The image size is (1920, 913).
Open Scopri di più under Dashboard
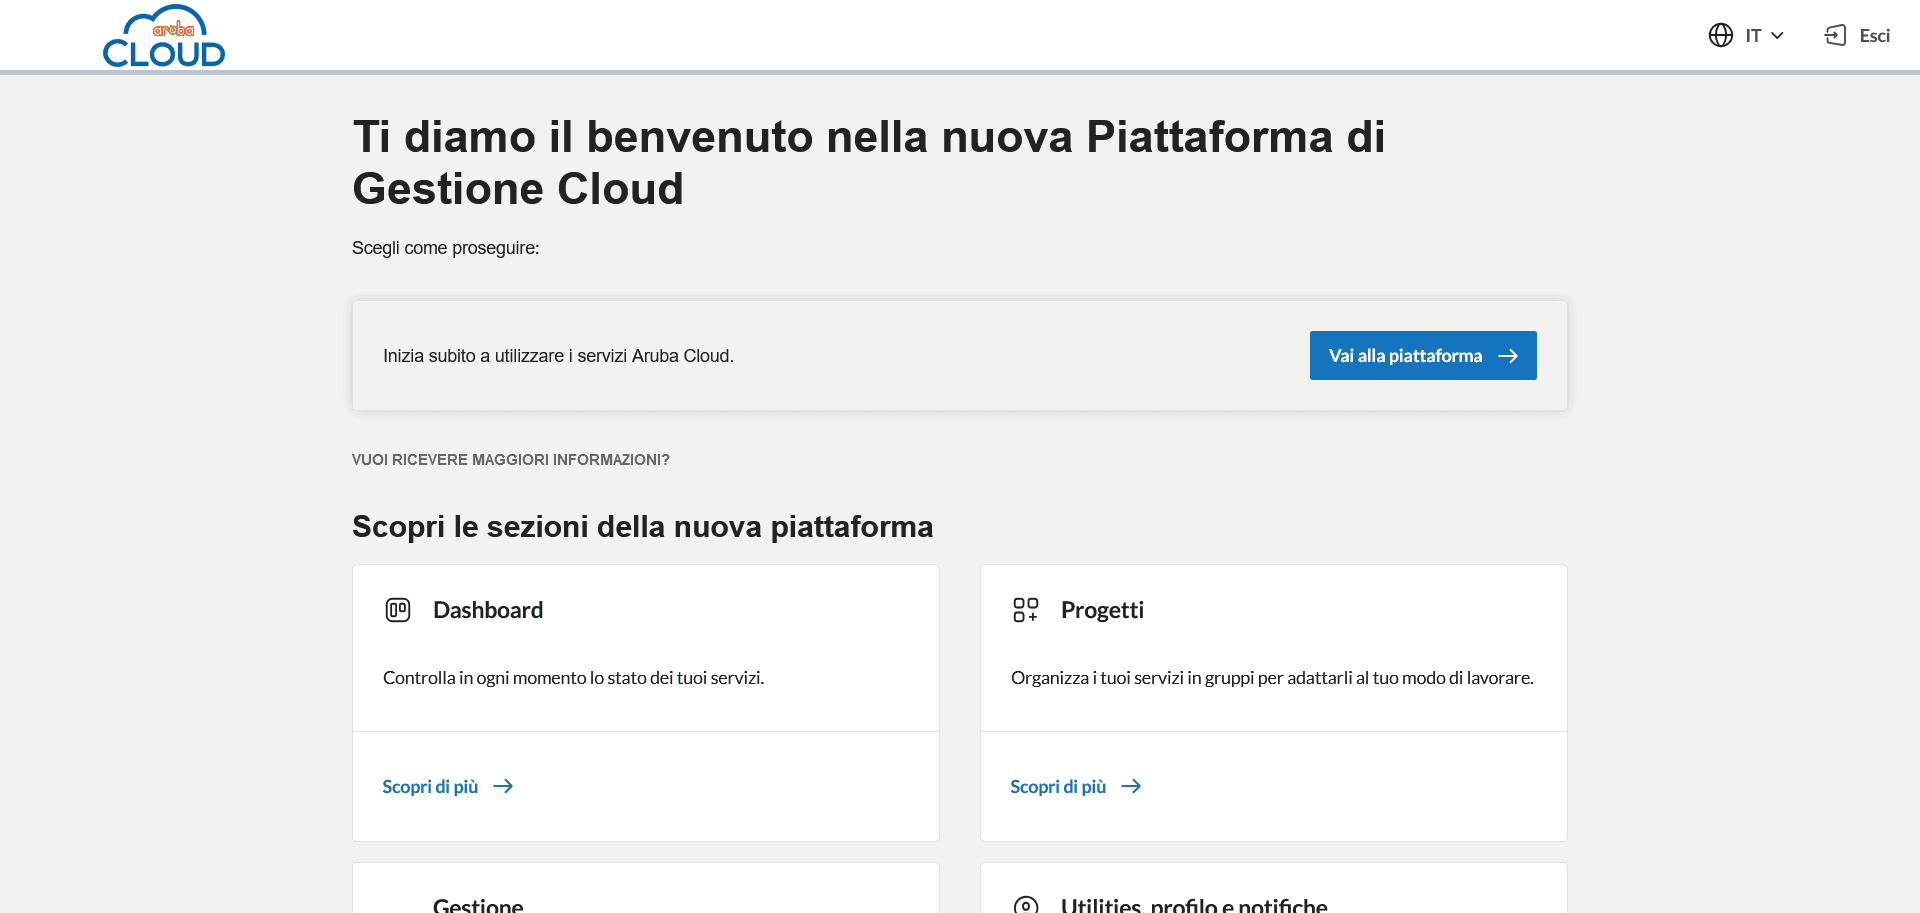(x=430, y=787)
